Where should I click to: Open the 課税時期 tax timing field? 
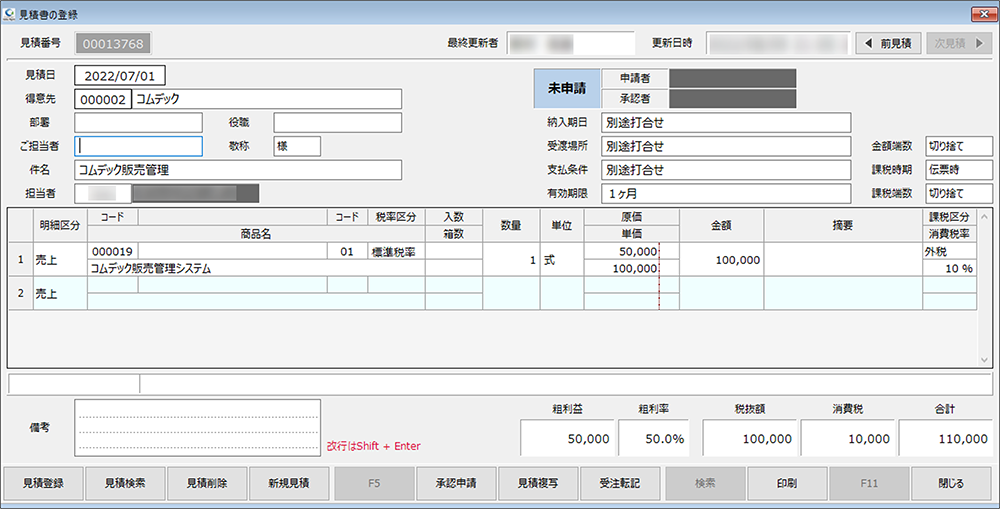pos(958,170)
